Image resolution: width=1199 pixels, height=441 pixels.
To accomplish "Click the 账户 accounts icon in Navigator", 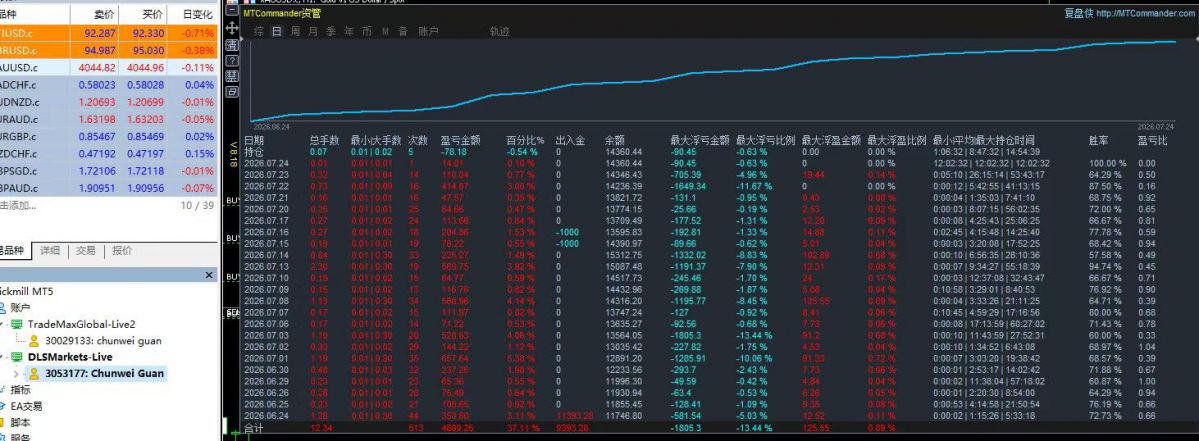I will click(x=3, y=307).
